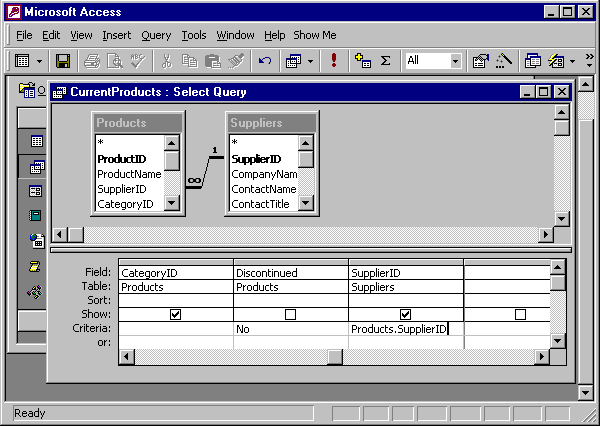Uncheck Show box for SupplierID column
This screenshot has height=426, width=600.
[405, 314]
